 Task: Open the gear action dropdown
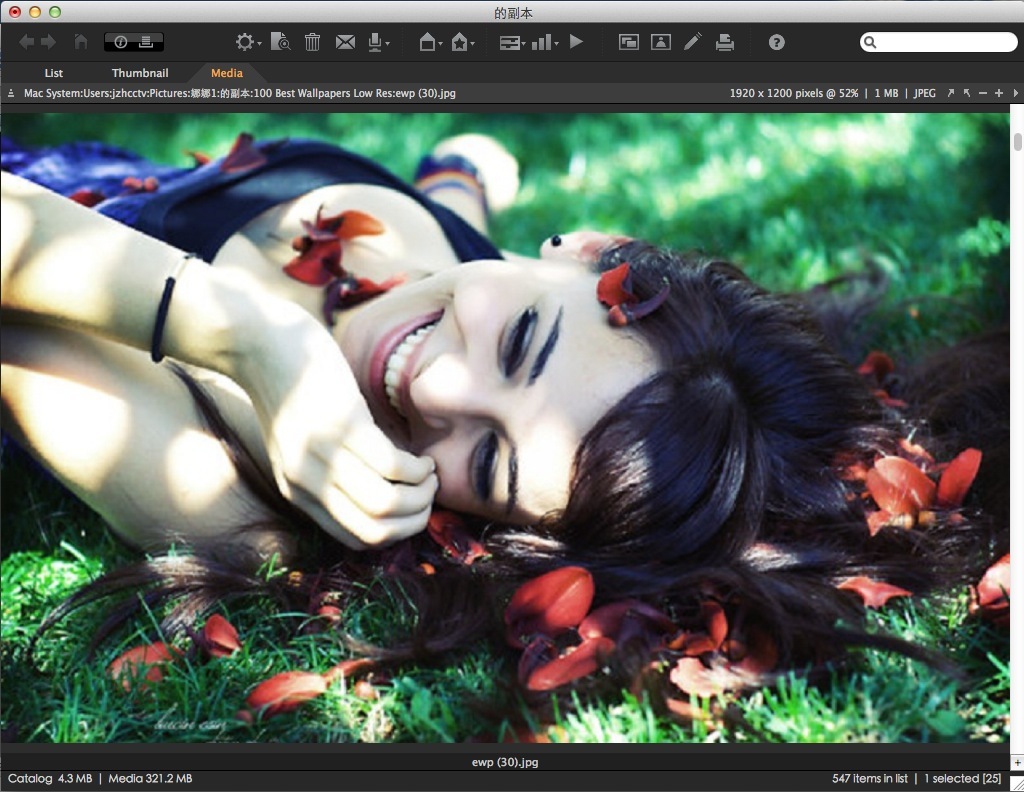(247, 42)
